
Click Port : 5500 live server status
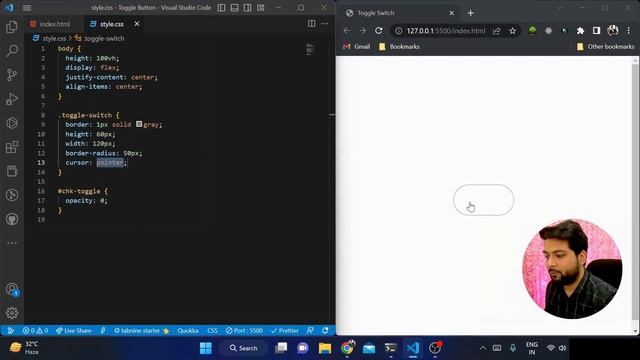[244, 331]
